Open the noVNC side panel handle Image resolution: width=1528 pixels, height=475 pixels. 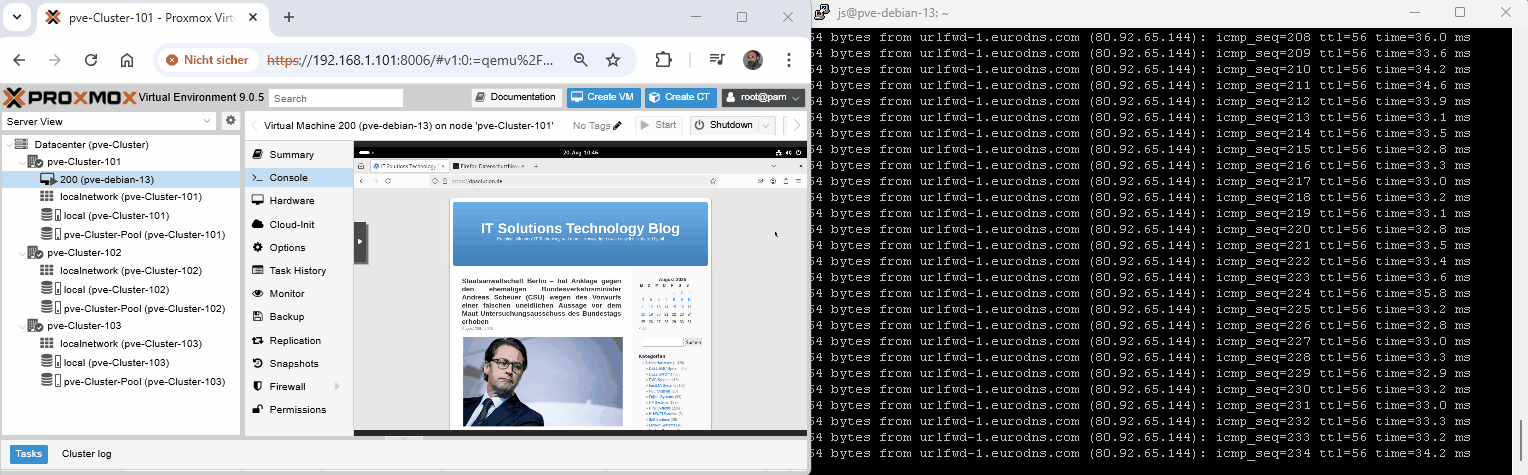coord(359,242)
